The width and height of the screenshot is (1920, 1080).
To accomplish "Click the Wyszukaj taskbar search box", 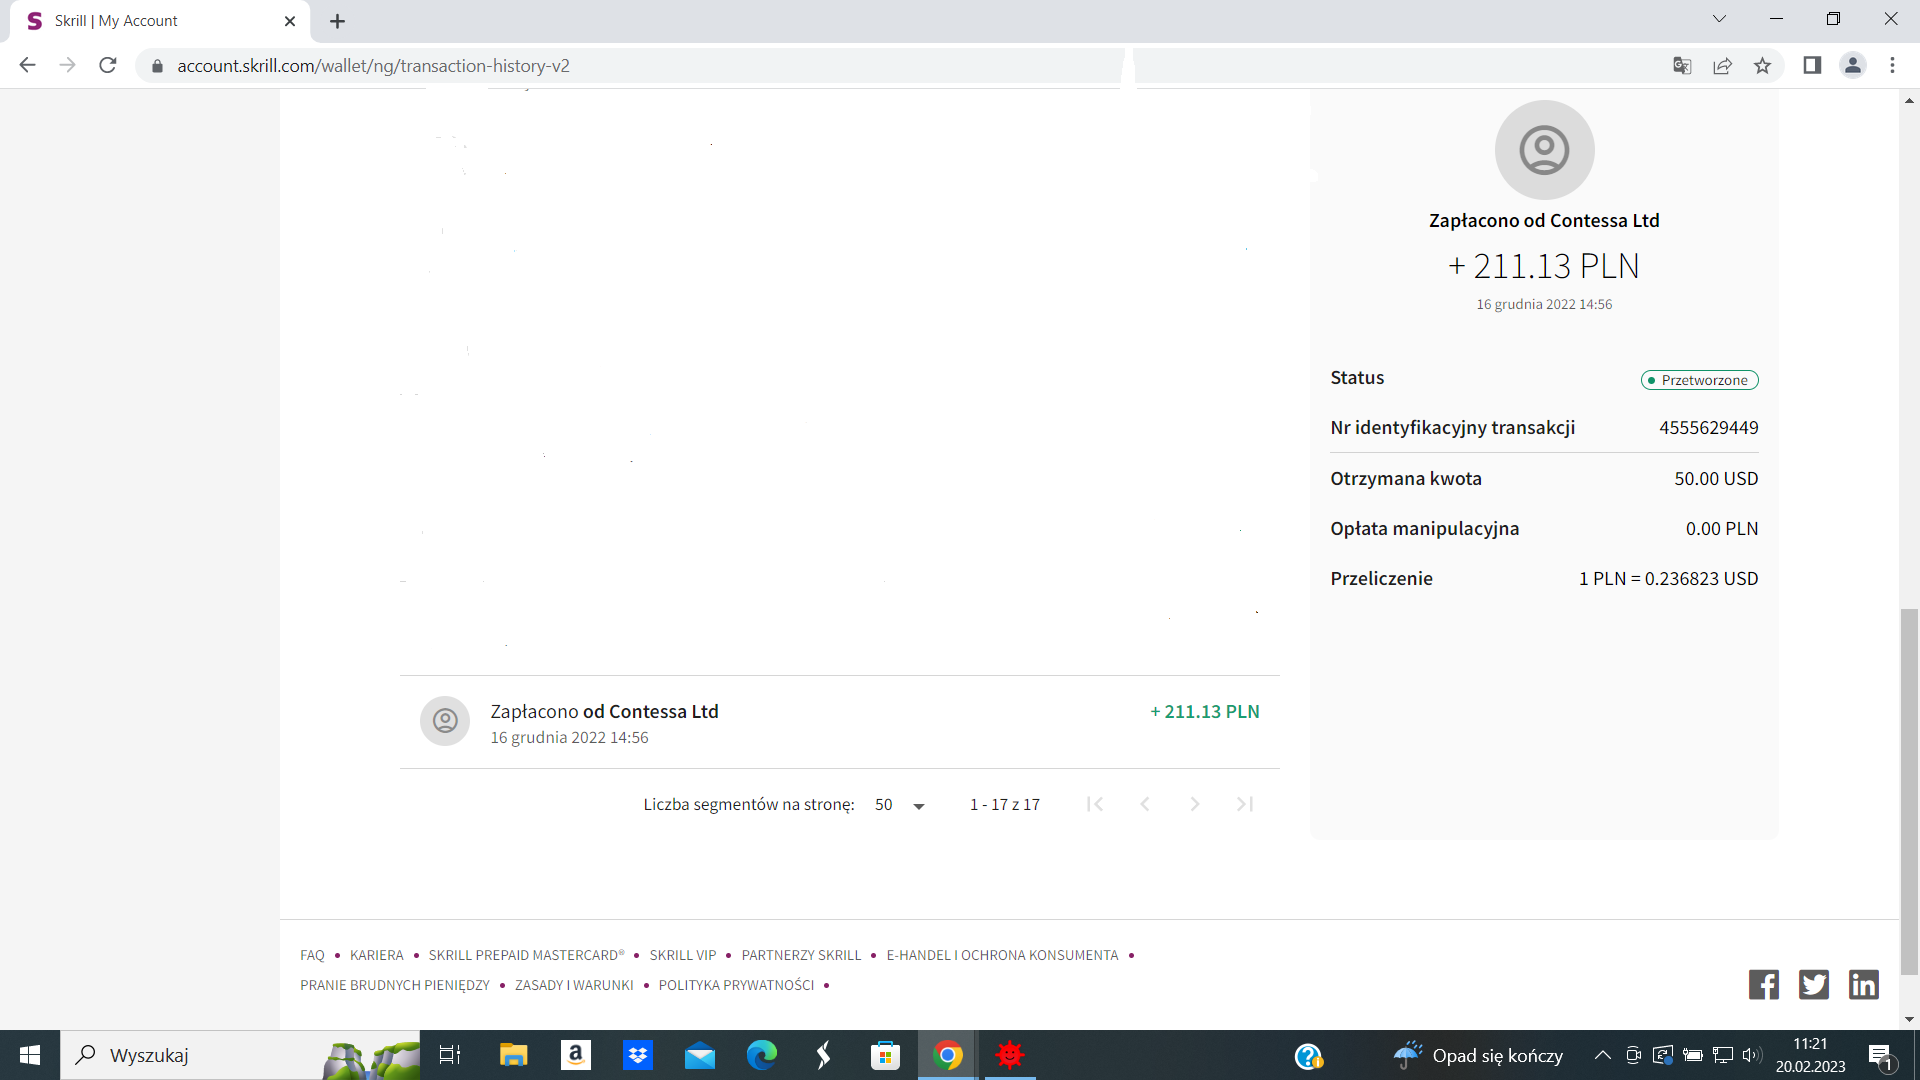I will tap(240, 1055).
